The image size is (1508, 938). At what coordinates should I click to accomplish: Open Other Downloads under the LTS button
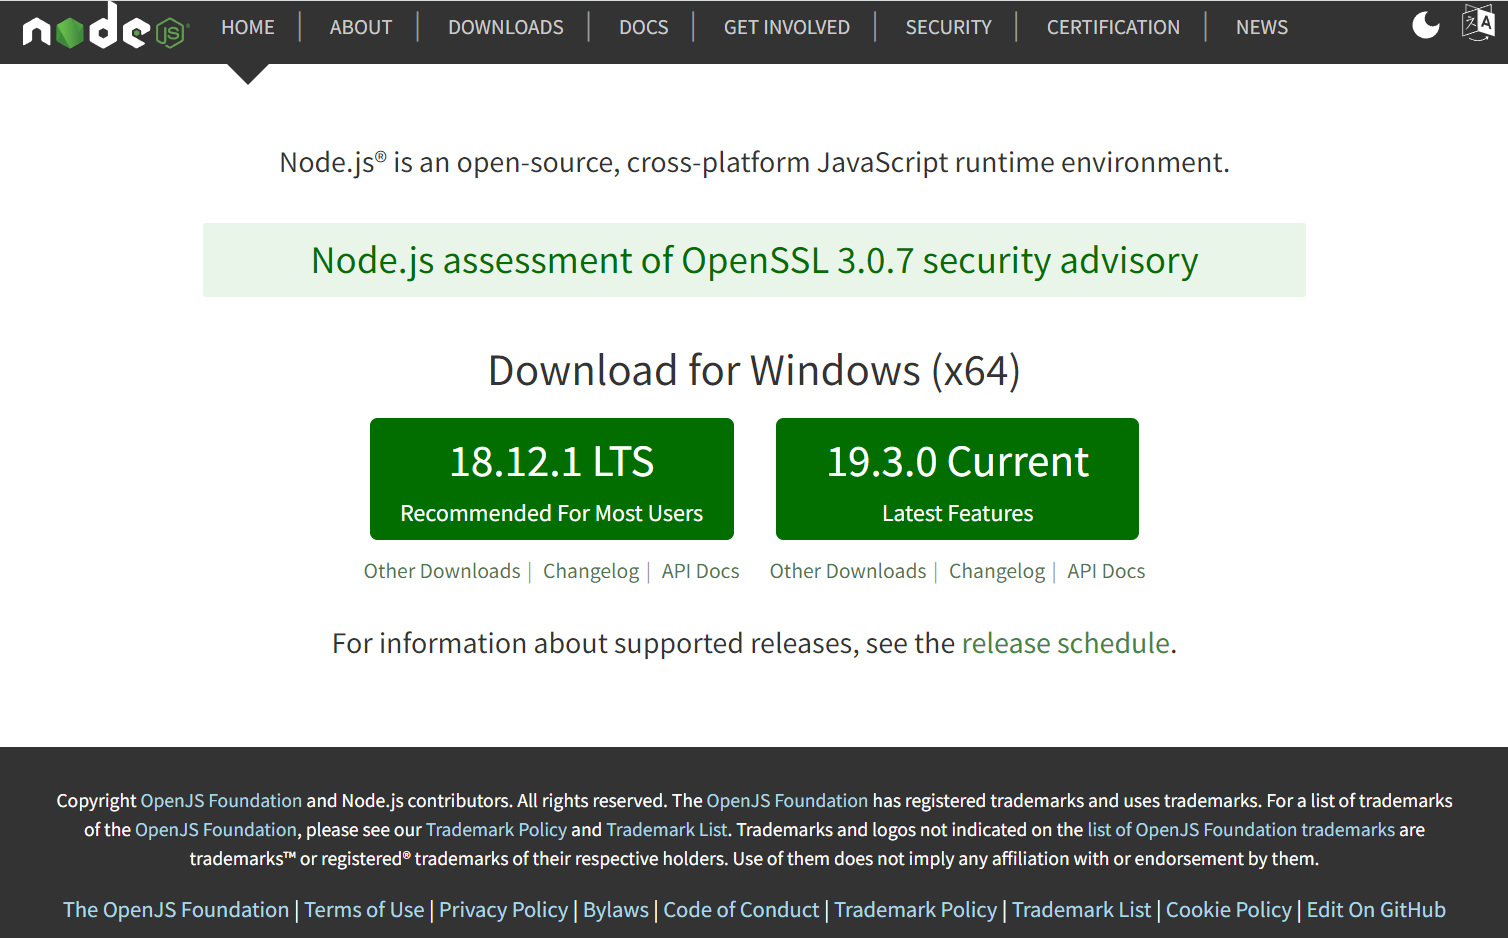coord(442,571)
